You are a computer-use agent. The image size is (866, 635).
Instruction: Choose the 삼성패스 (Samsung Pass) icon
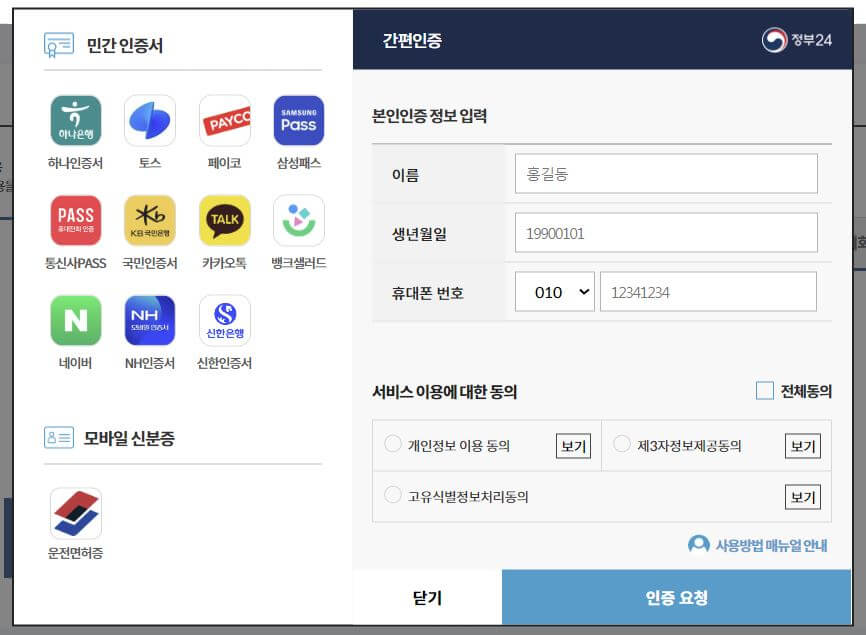[x=299, y=120]
